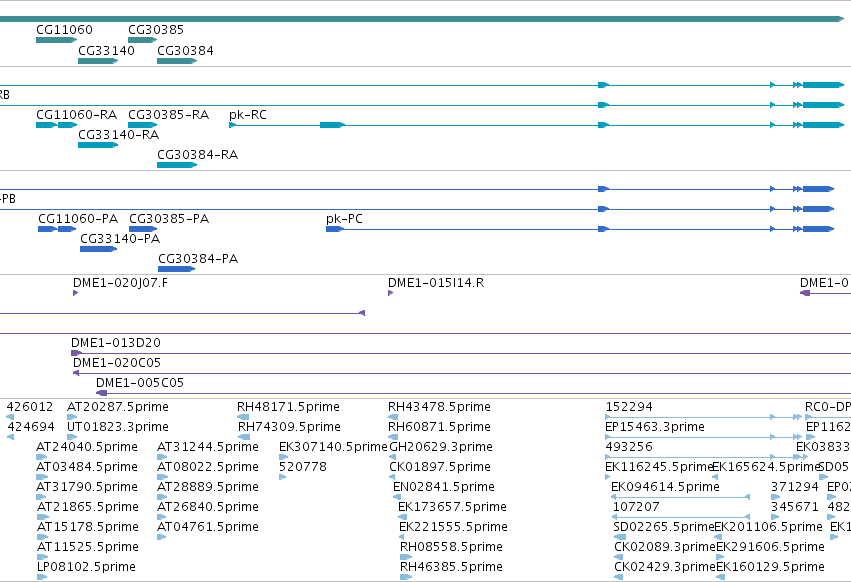Viewport: 851px width, 582px height.
Task: Select the DME1-013D20 clone
Action: click(461, 353)
